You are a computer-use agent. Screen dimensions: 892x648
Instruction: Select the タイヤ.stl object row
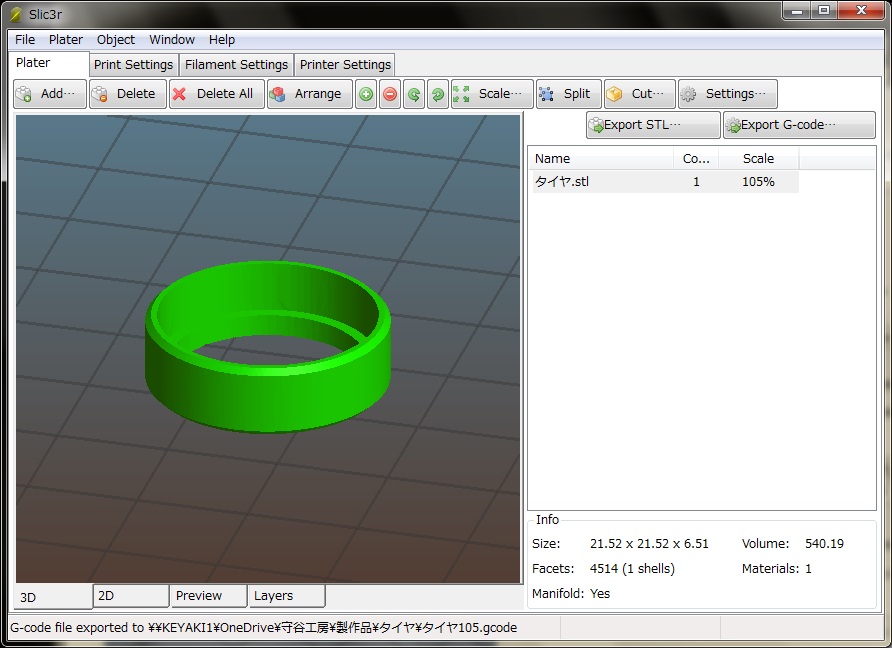665,182
